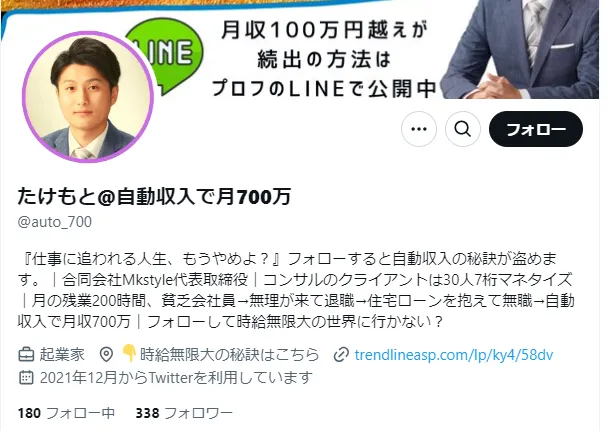Click the calendar icon by join date

point(26,377)
